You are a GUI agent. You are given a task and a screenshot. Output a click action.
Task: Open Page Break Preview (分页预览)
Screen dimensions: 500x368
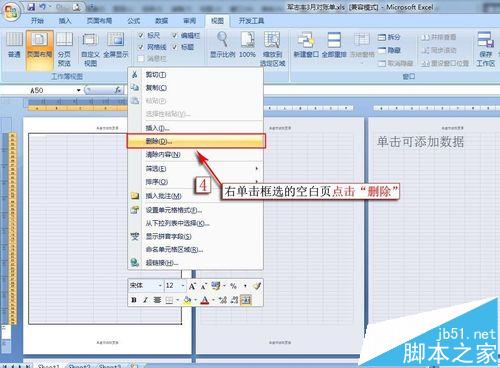point(64,49)
